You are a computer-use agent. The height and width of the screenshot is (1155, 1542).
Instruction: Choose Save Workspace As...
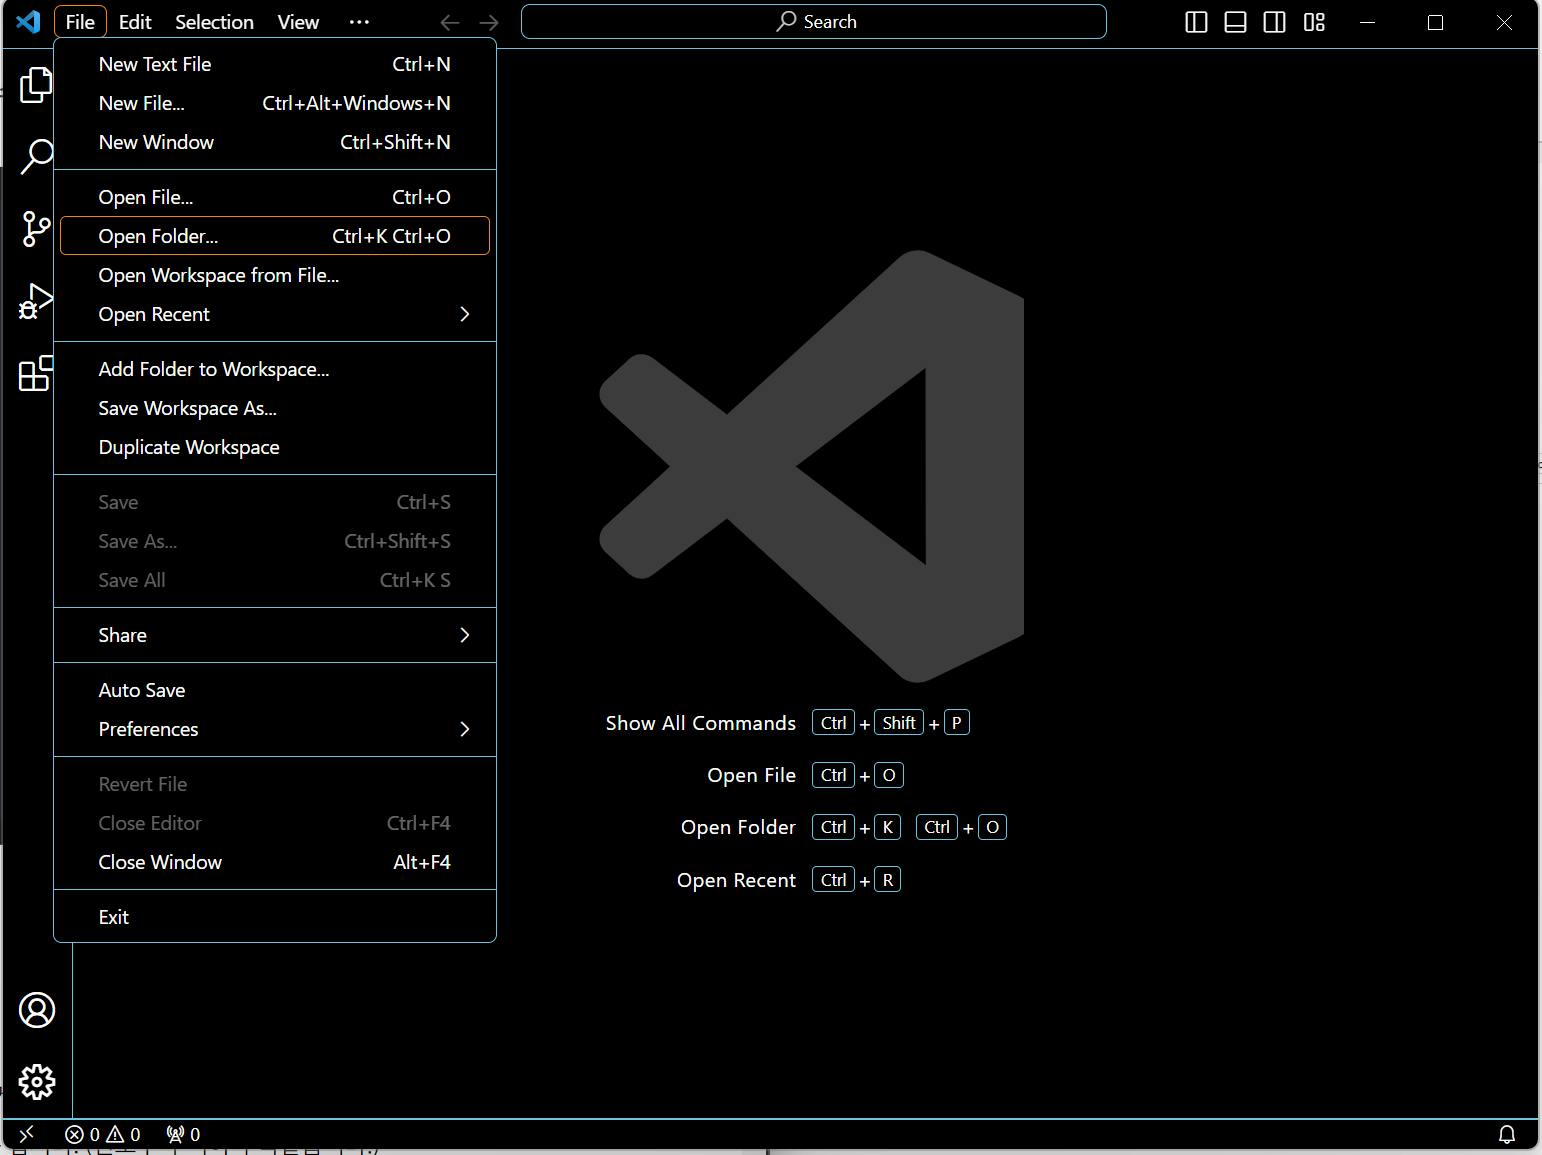pos(275,408)
